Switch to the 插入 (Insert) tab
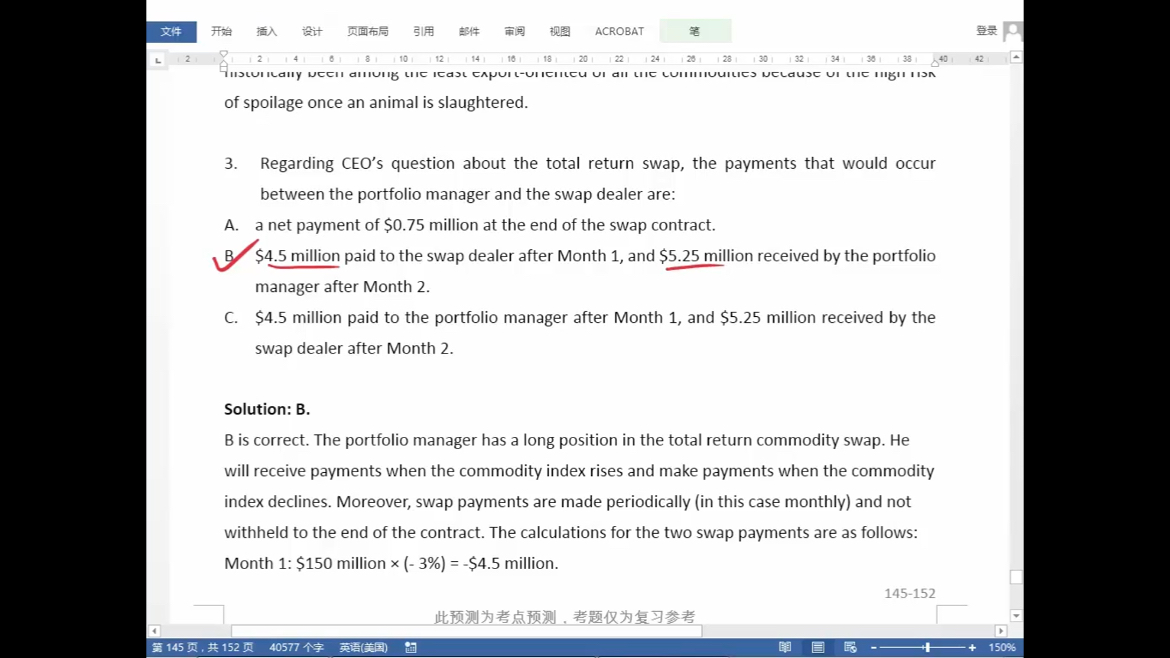 pyautogui.click(x=267, y=32)
